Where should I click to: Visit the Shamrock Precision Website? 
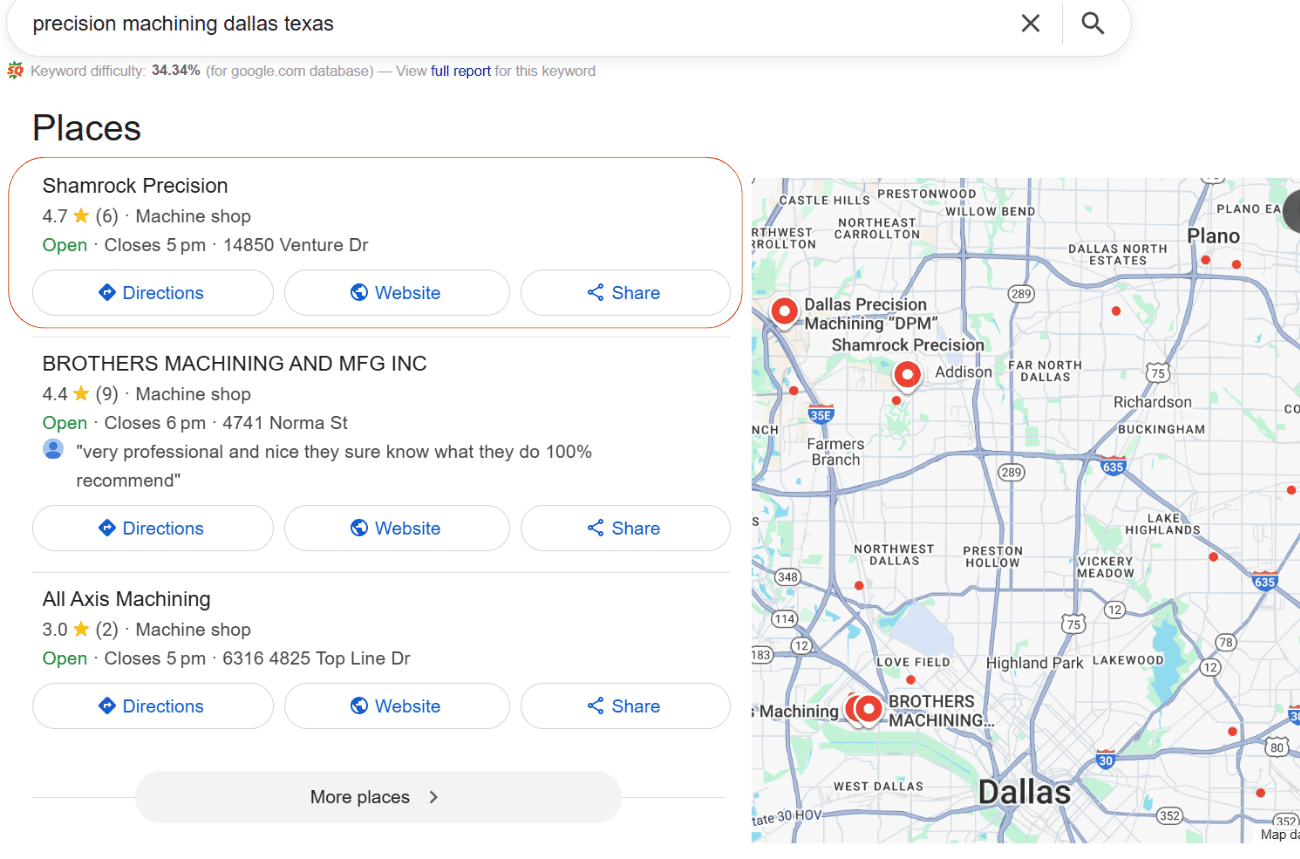point(397,293)
